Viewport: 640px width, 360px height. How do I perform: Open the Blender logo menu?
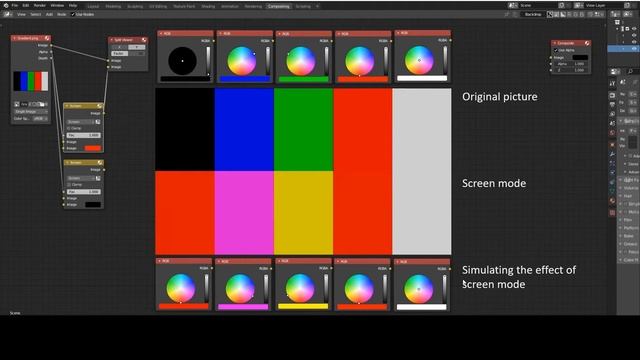(6, 6)
